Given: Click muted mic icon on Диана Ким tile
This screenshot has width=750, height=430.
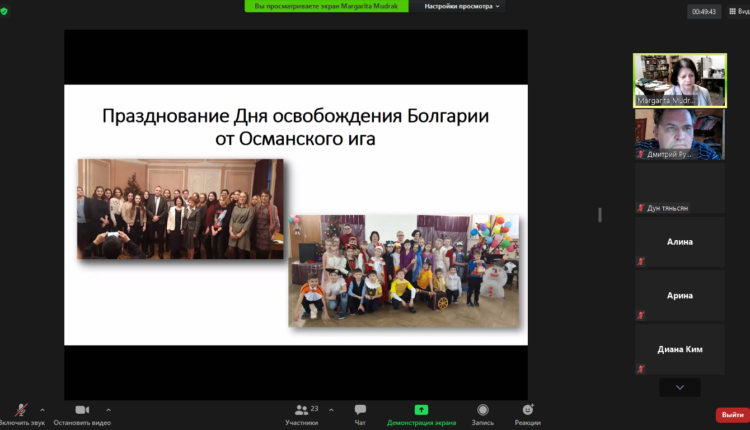Looking at the screenshot, I should click(640, 368).
